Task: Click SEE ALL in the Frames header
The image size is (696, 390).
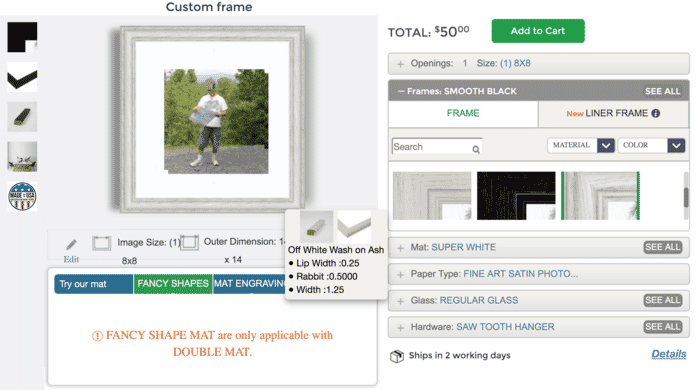Action: coord(662,91)
